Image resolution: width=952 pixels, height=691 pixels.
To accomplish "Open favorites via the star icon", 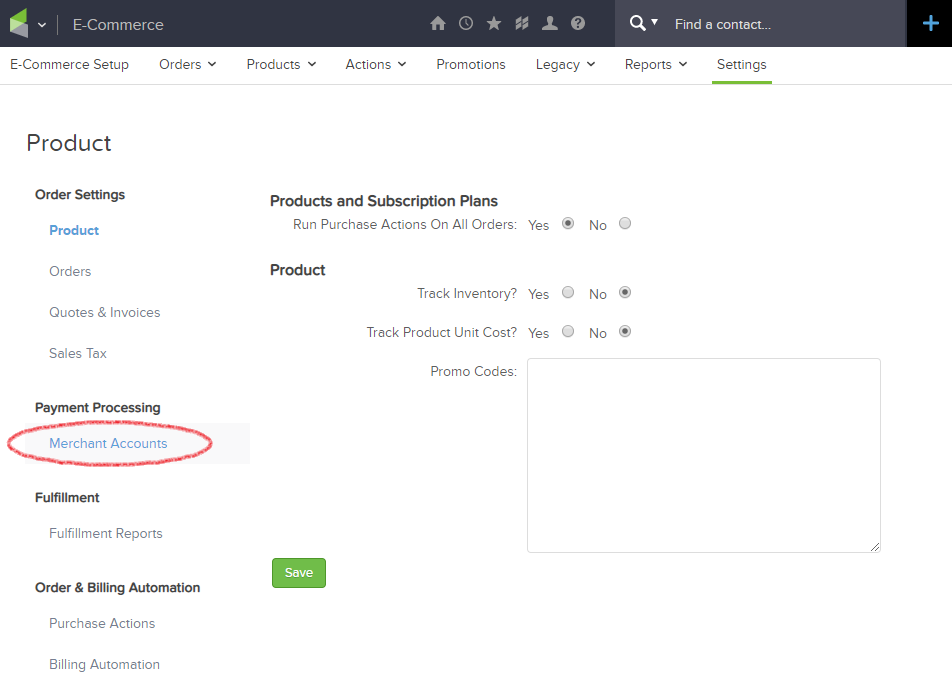I will [494, 24].
